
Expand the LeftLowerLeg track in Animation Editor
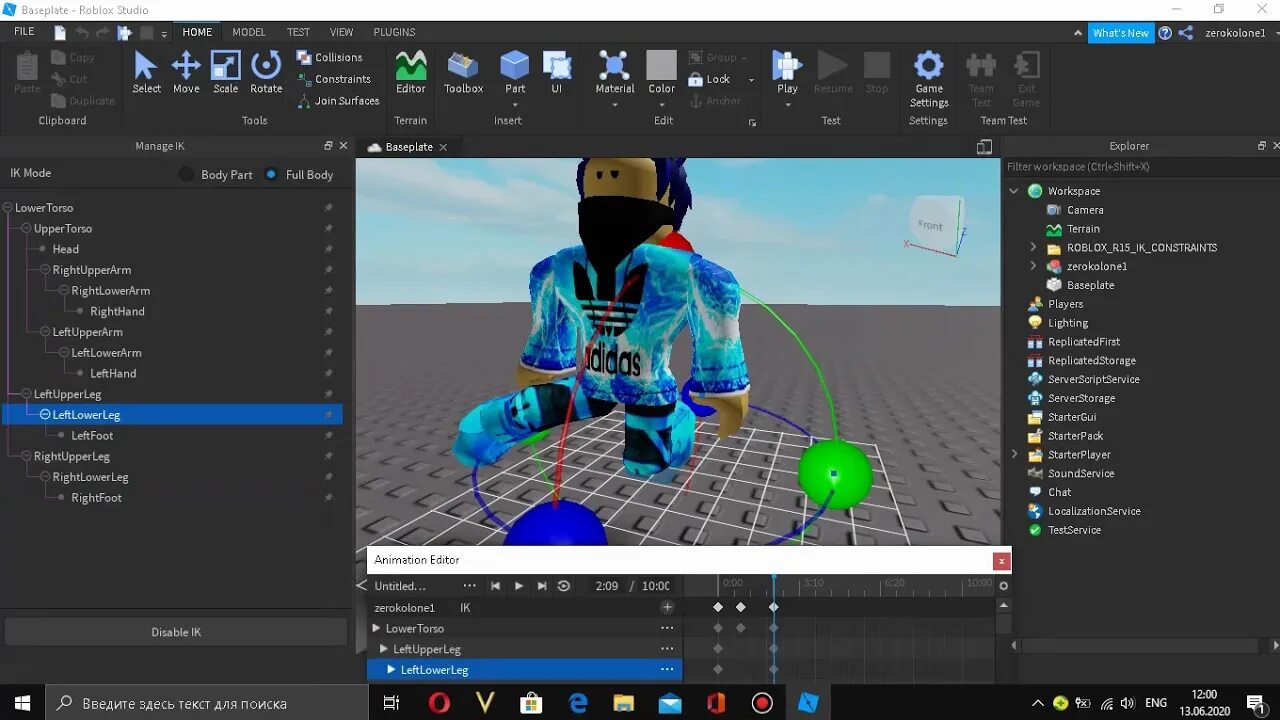pos(391,670)
